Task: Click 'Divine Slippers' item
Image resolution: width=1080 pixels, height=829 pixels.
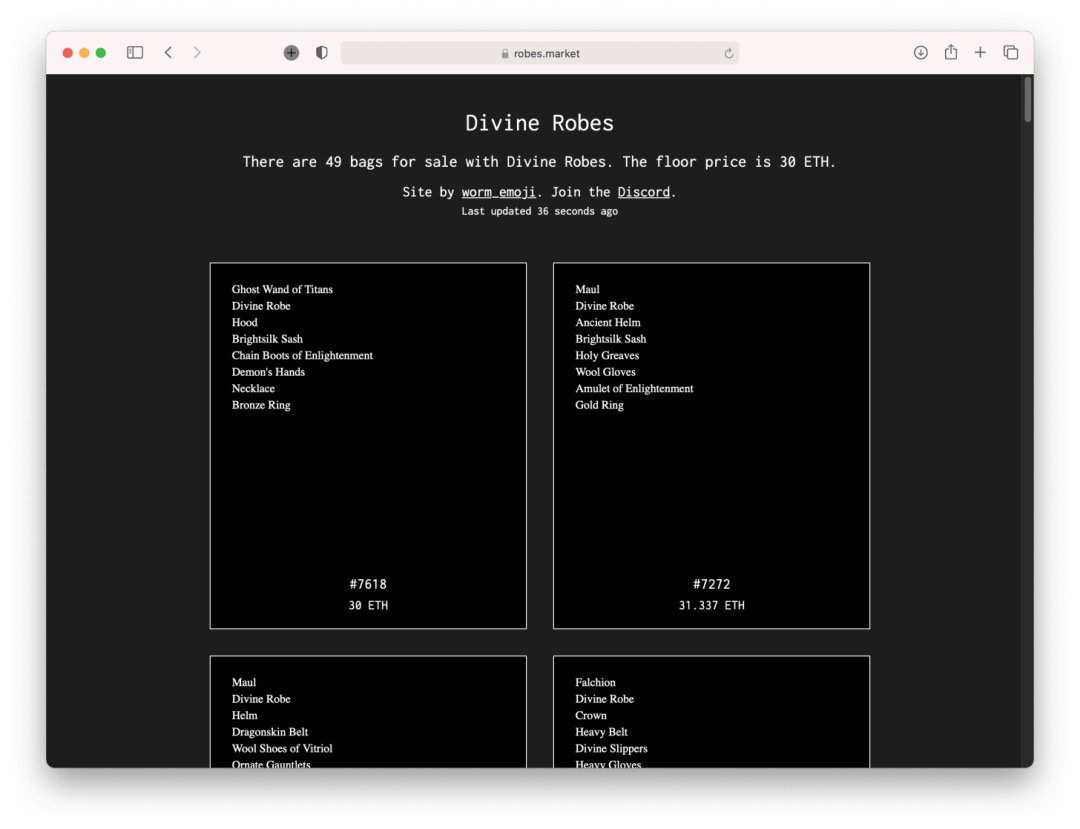Action: pos(611,748)
